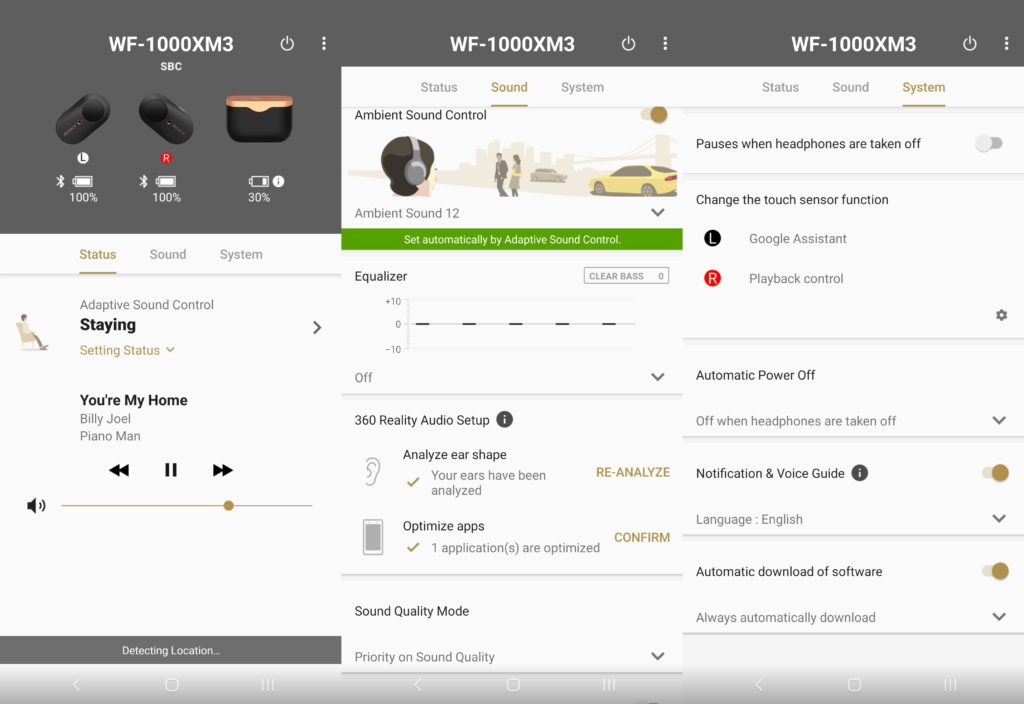This screenshot has width=1024, height=704.
Task: Tap the Adaptive Sound Control sitting person icon
Action: 31,332
